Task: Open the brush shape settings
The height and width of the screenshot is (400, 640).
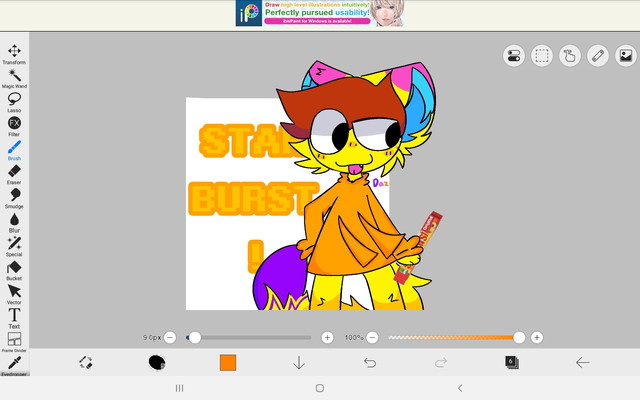Action: 157,362
